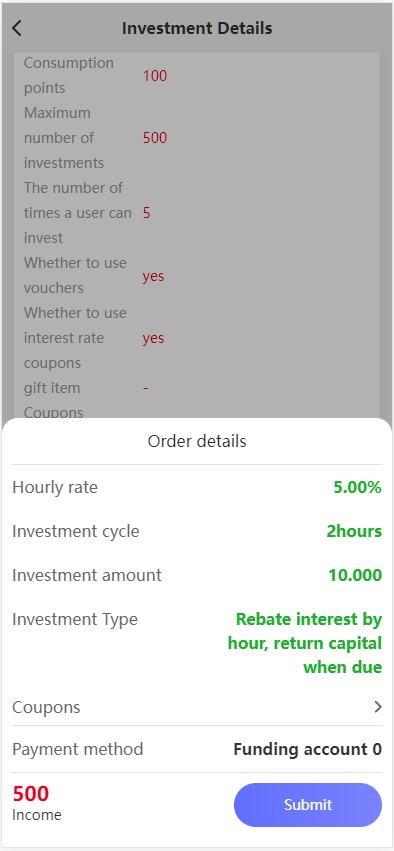Select the 2hours investment cycle value

click(354, 531)
